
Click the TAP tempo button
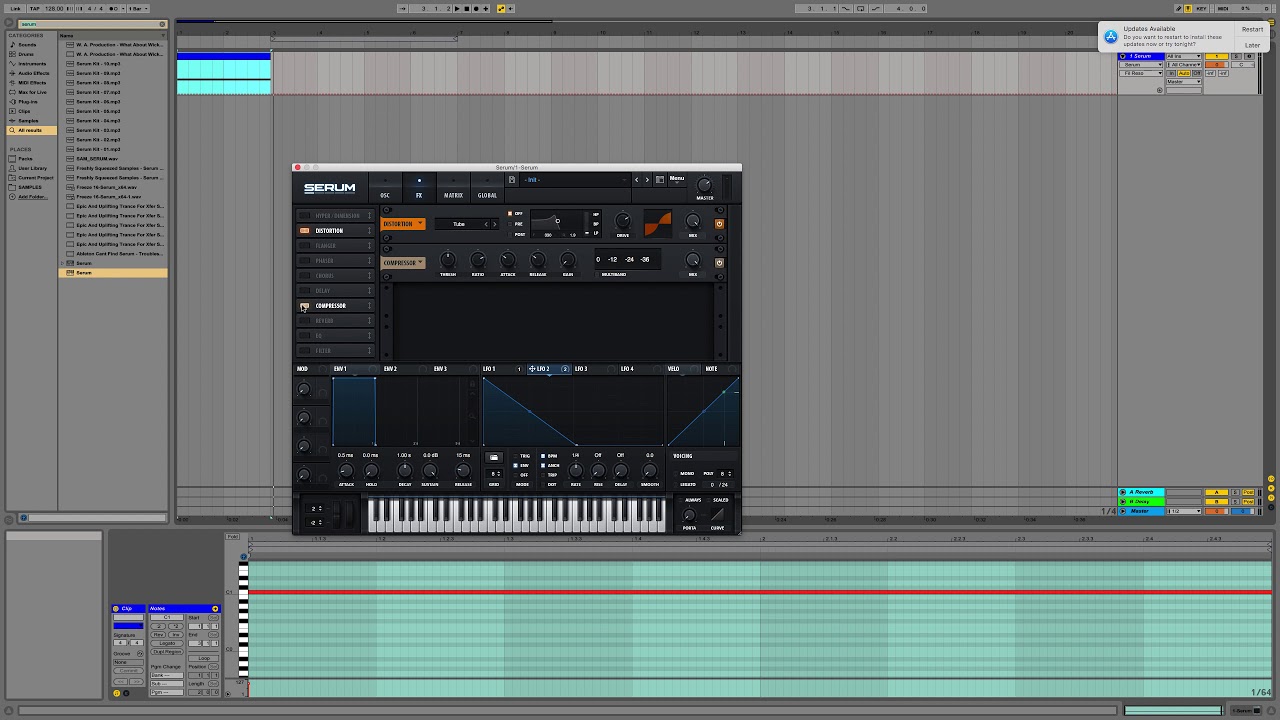pyautogui.click(x=35, y=8)
